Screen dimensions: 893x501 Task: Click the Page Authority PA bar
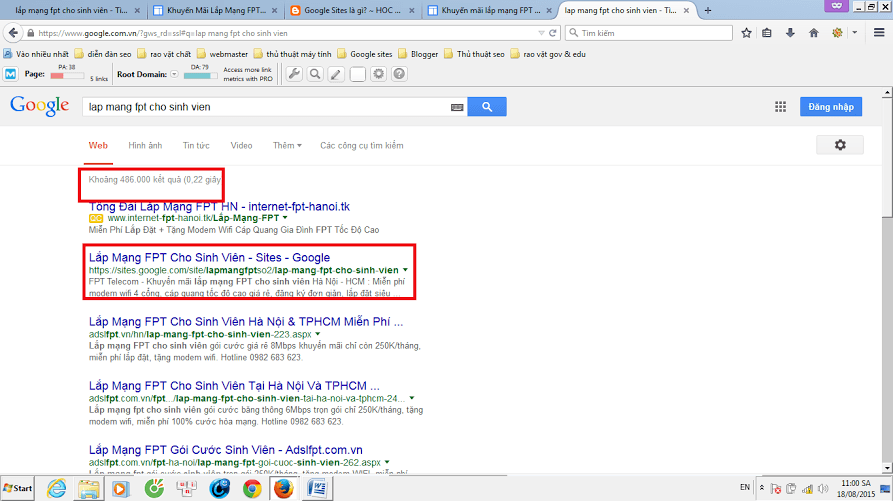coord(67,76)
